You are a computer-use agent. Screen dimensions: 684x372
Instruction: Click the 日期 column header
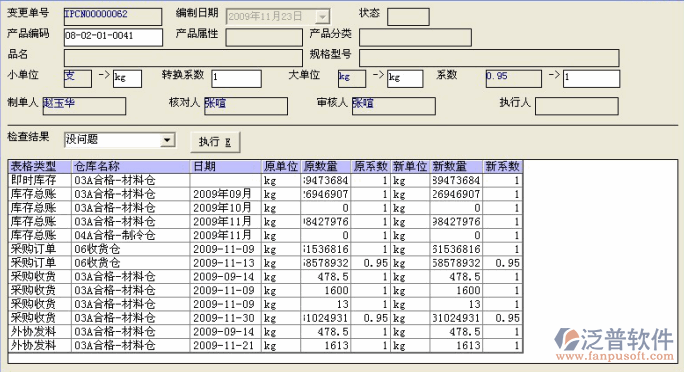point(226,167)
